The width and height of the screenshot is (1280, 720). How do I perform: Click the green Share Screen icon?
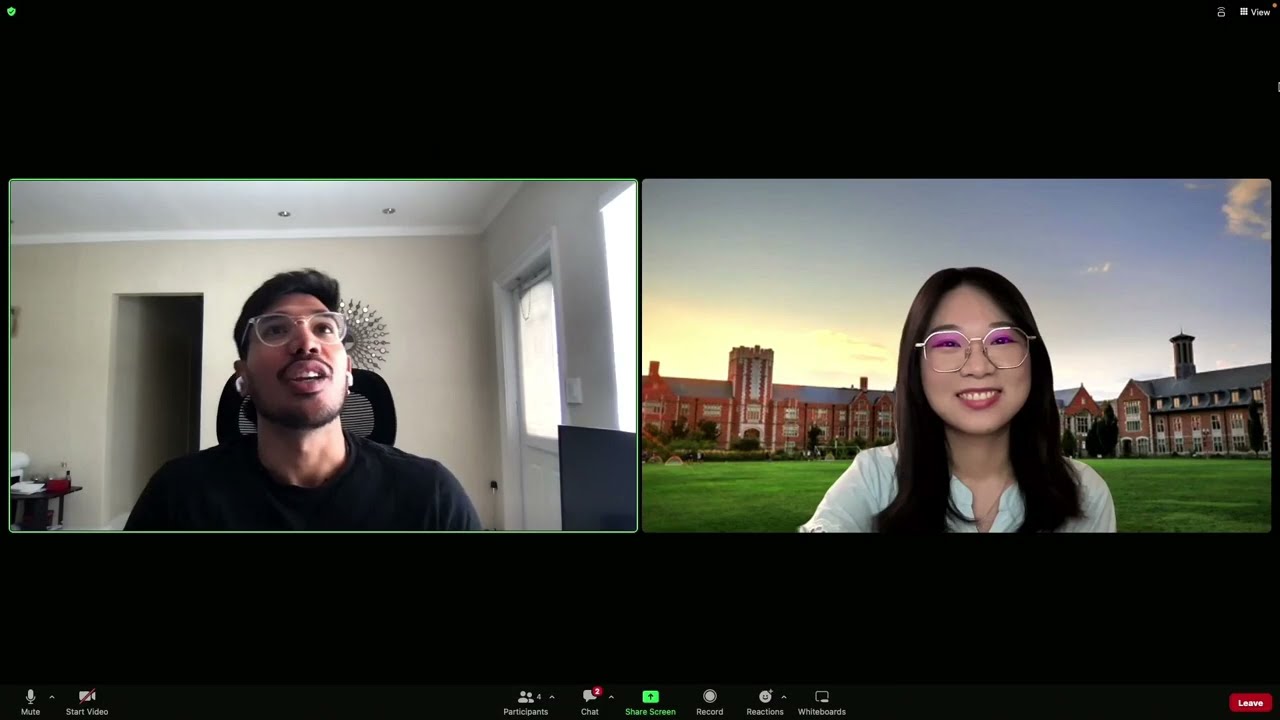point(650,696)
